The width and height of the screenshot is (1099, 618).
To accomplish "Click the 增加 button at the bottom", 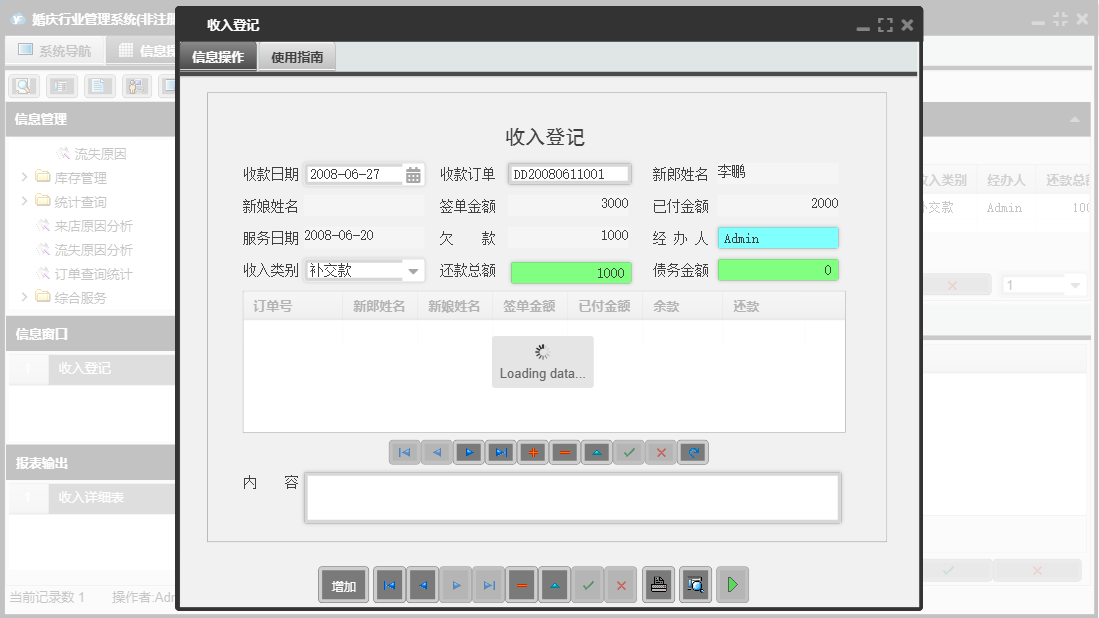I will [x=343, y=584].
